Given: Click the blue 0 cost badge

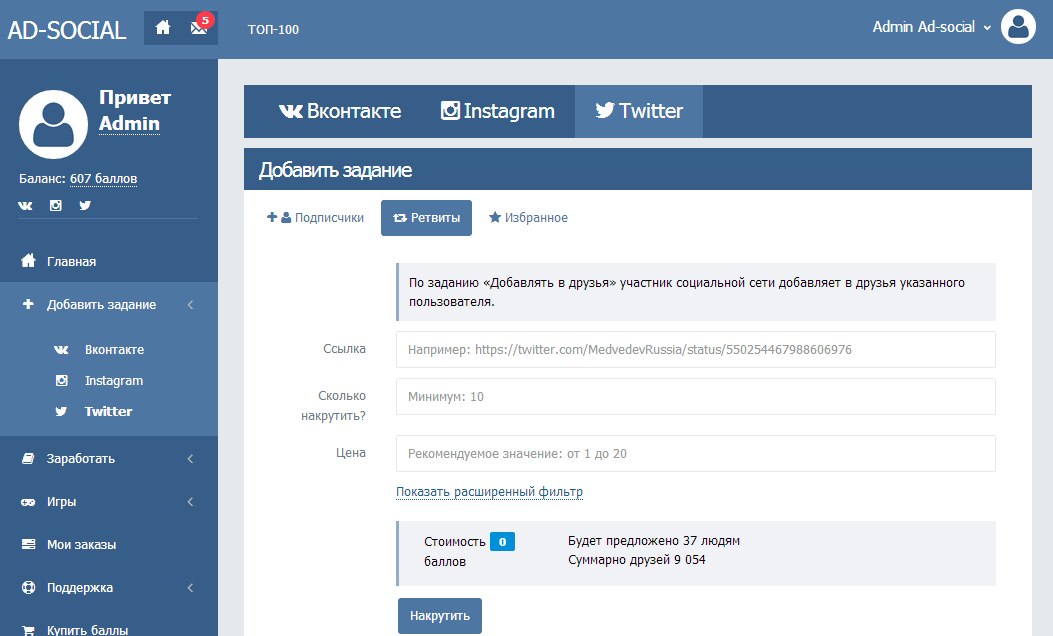Looking at the screenshot, I should [x=502, y=541].
